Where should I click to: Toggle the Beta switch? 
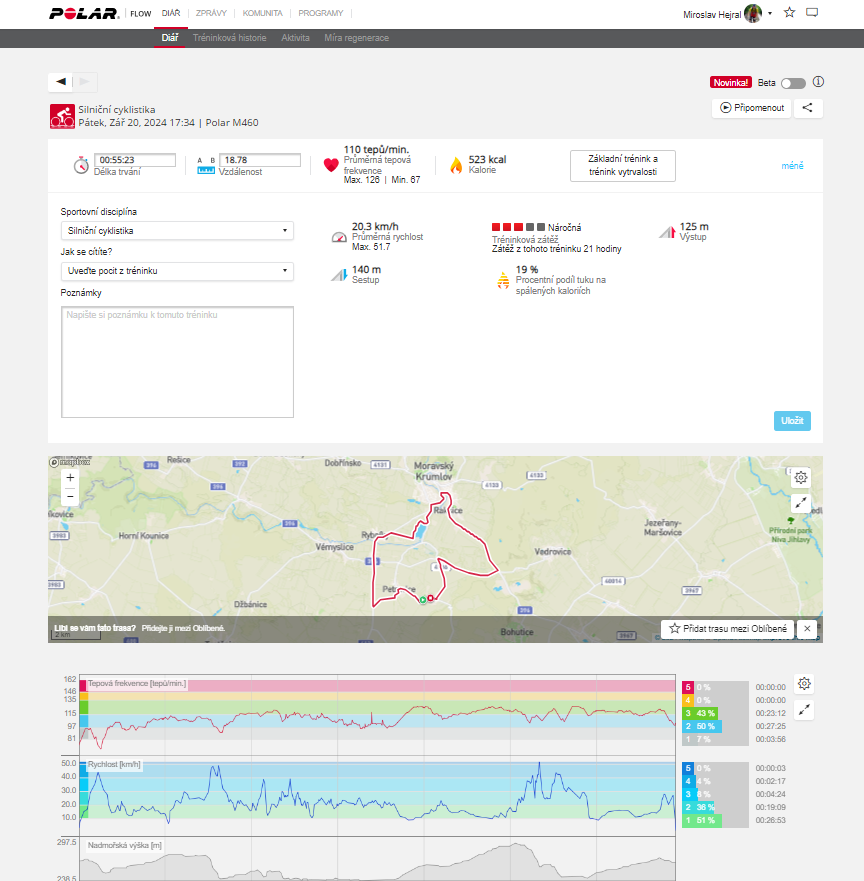tap(793, 83)
